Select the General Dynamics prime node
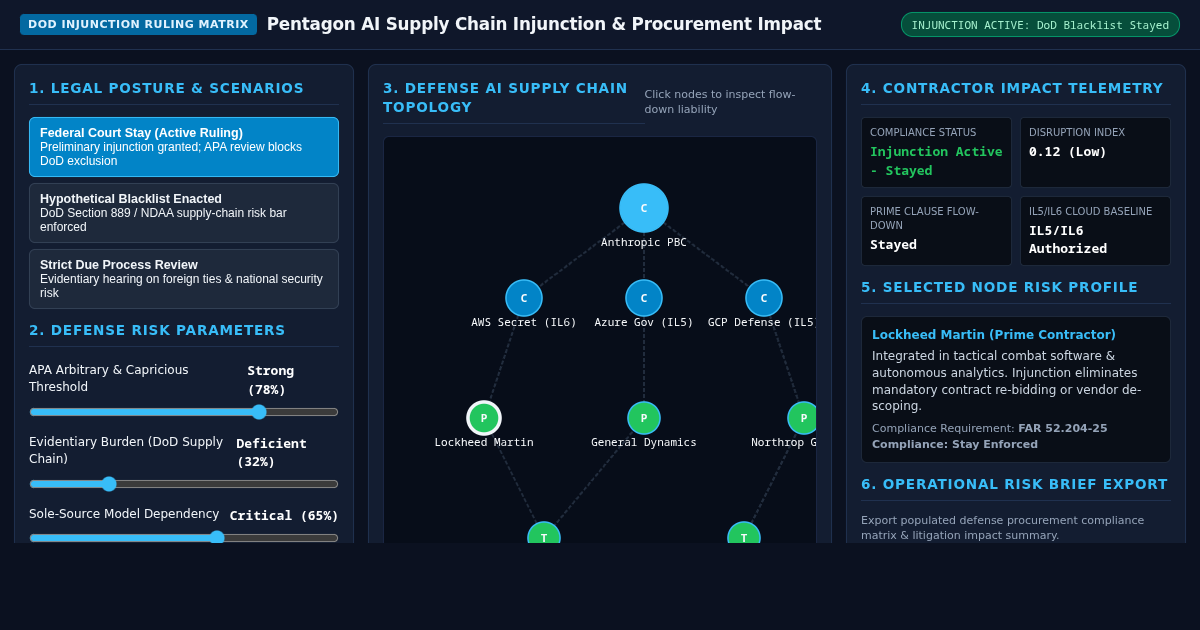 [x=644, y=418]
